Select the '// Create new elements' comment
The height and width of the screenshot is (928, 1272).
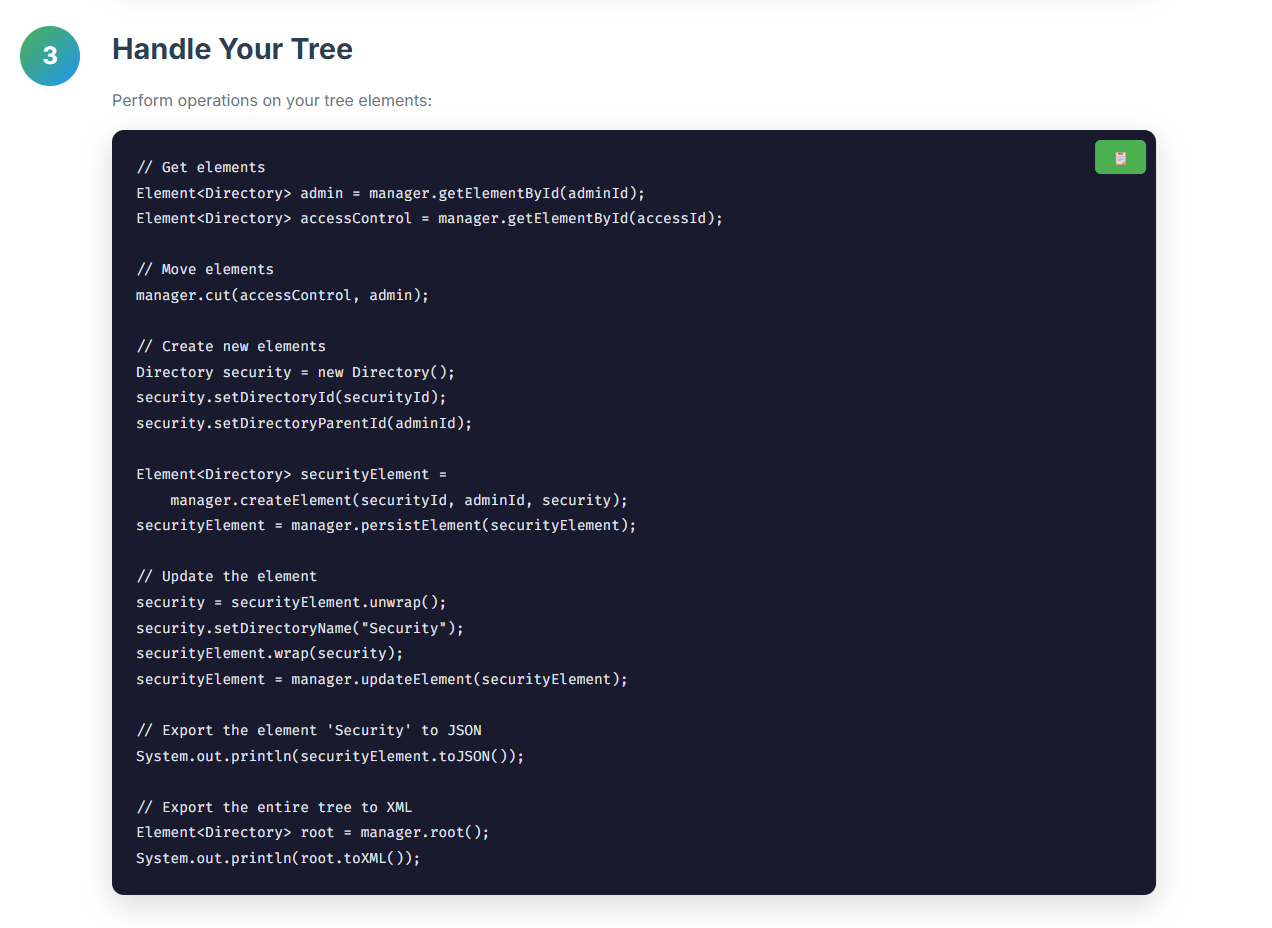pos(230,345)
